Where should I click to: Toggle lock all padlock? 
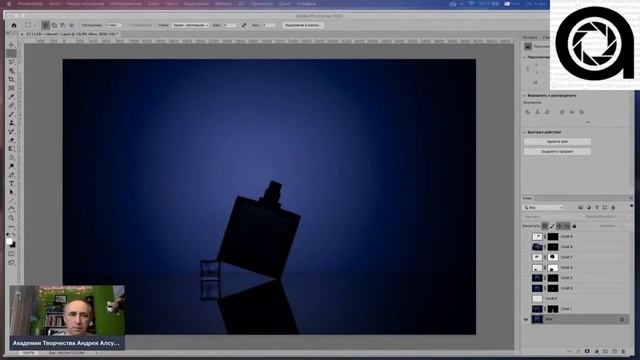(574, 226)
